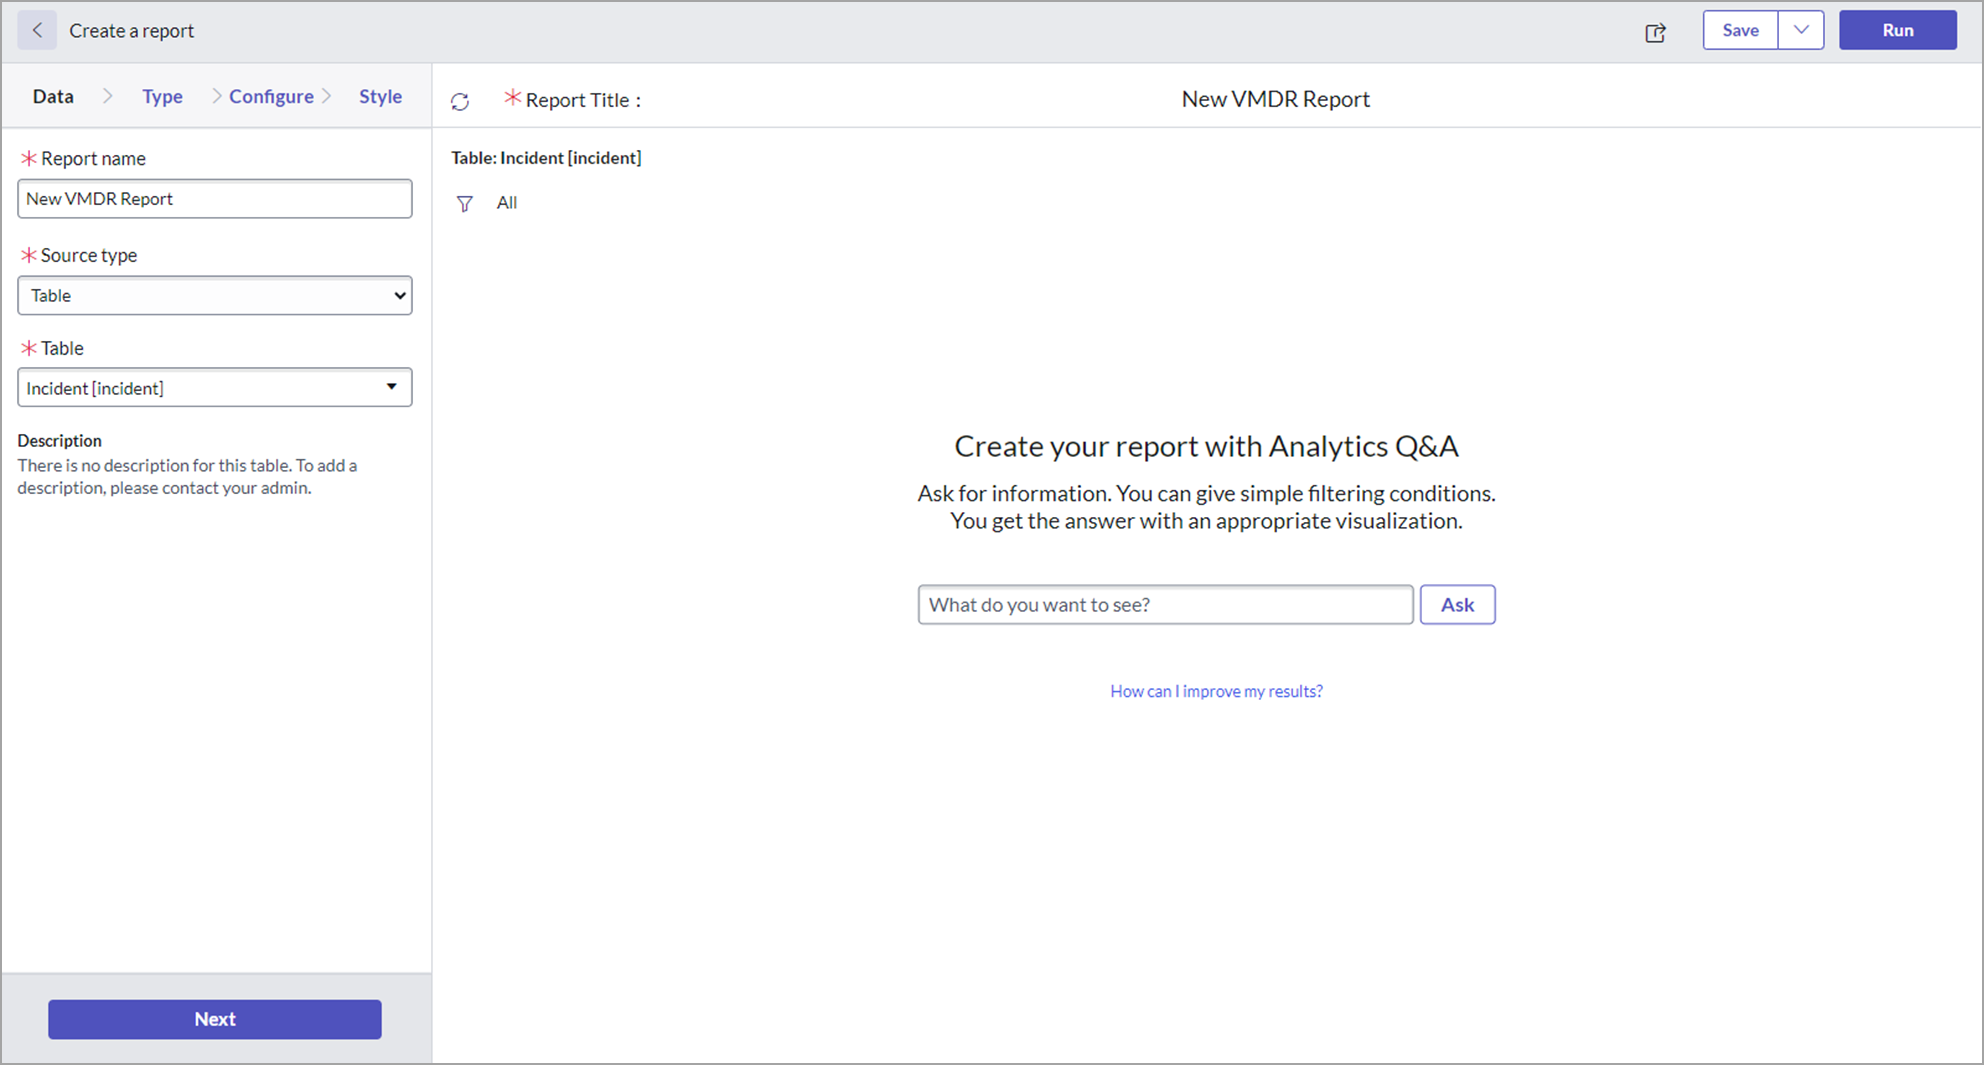Click the Report name input field
1984x1065 pixels.
point(214,198)
